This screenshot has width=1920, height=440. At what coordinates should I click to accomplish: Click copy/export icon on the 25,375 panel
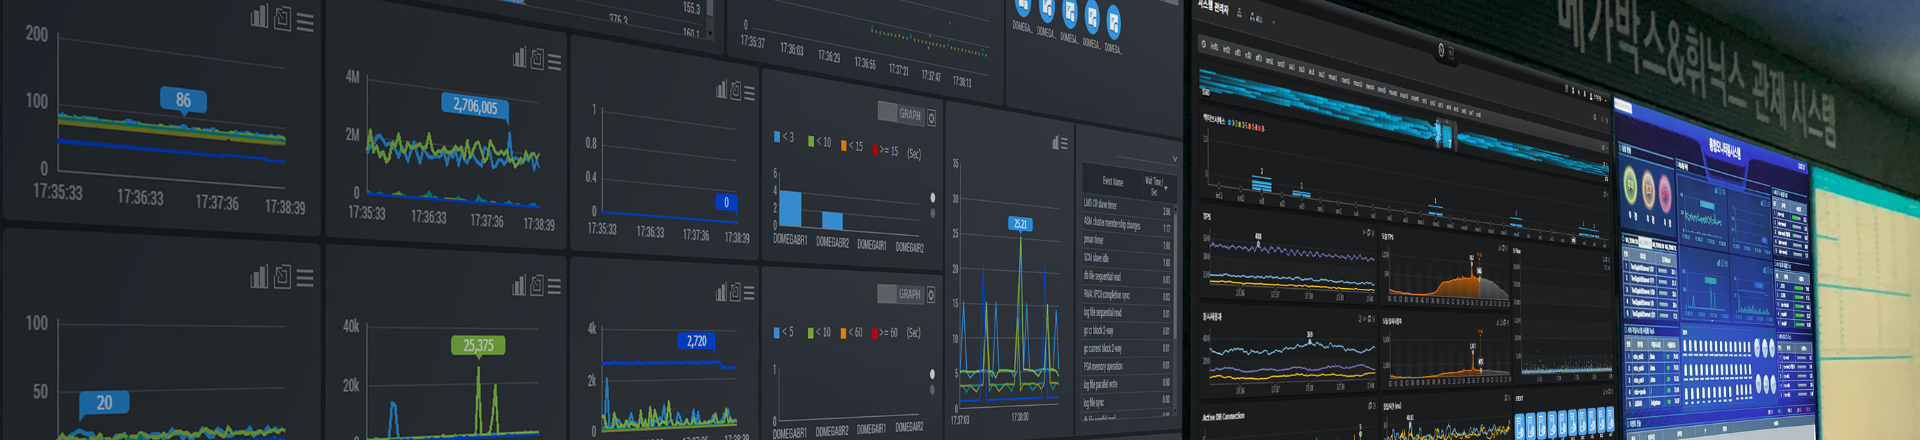[x=537, y=286]
